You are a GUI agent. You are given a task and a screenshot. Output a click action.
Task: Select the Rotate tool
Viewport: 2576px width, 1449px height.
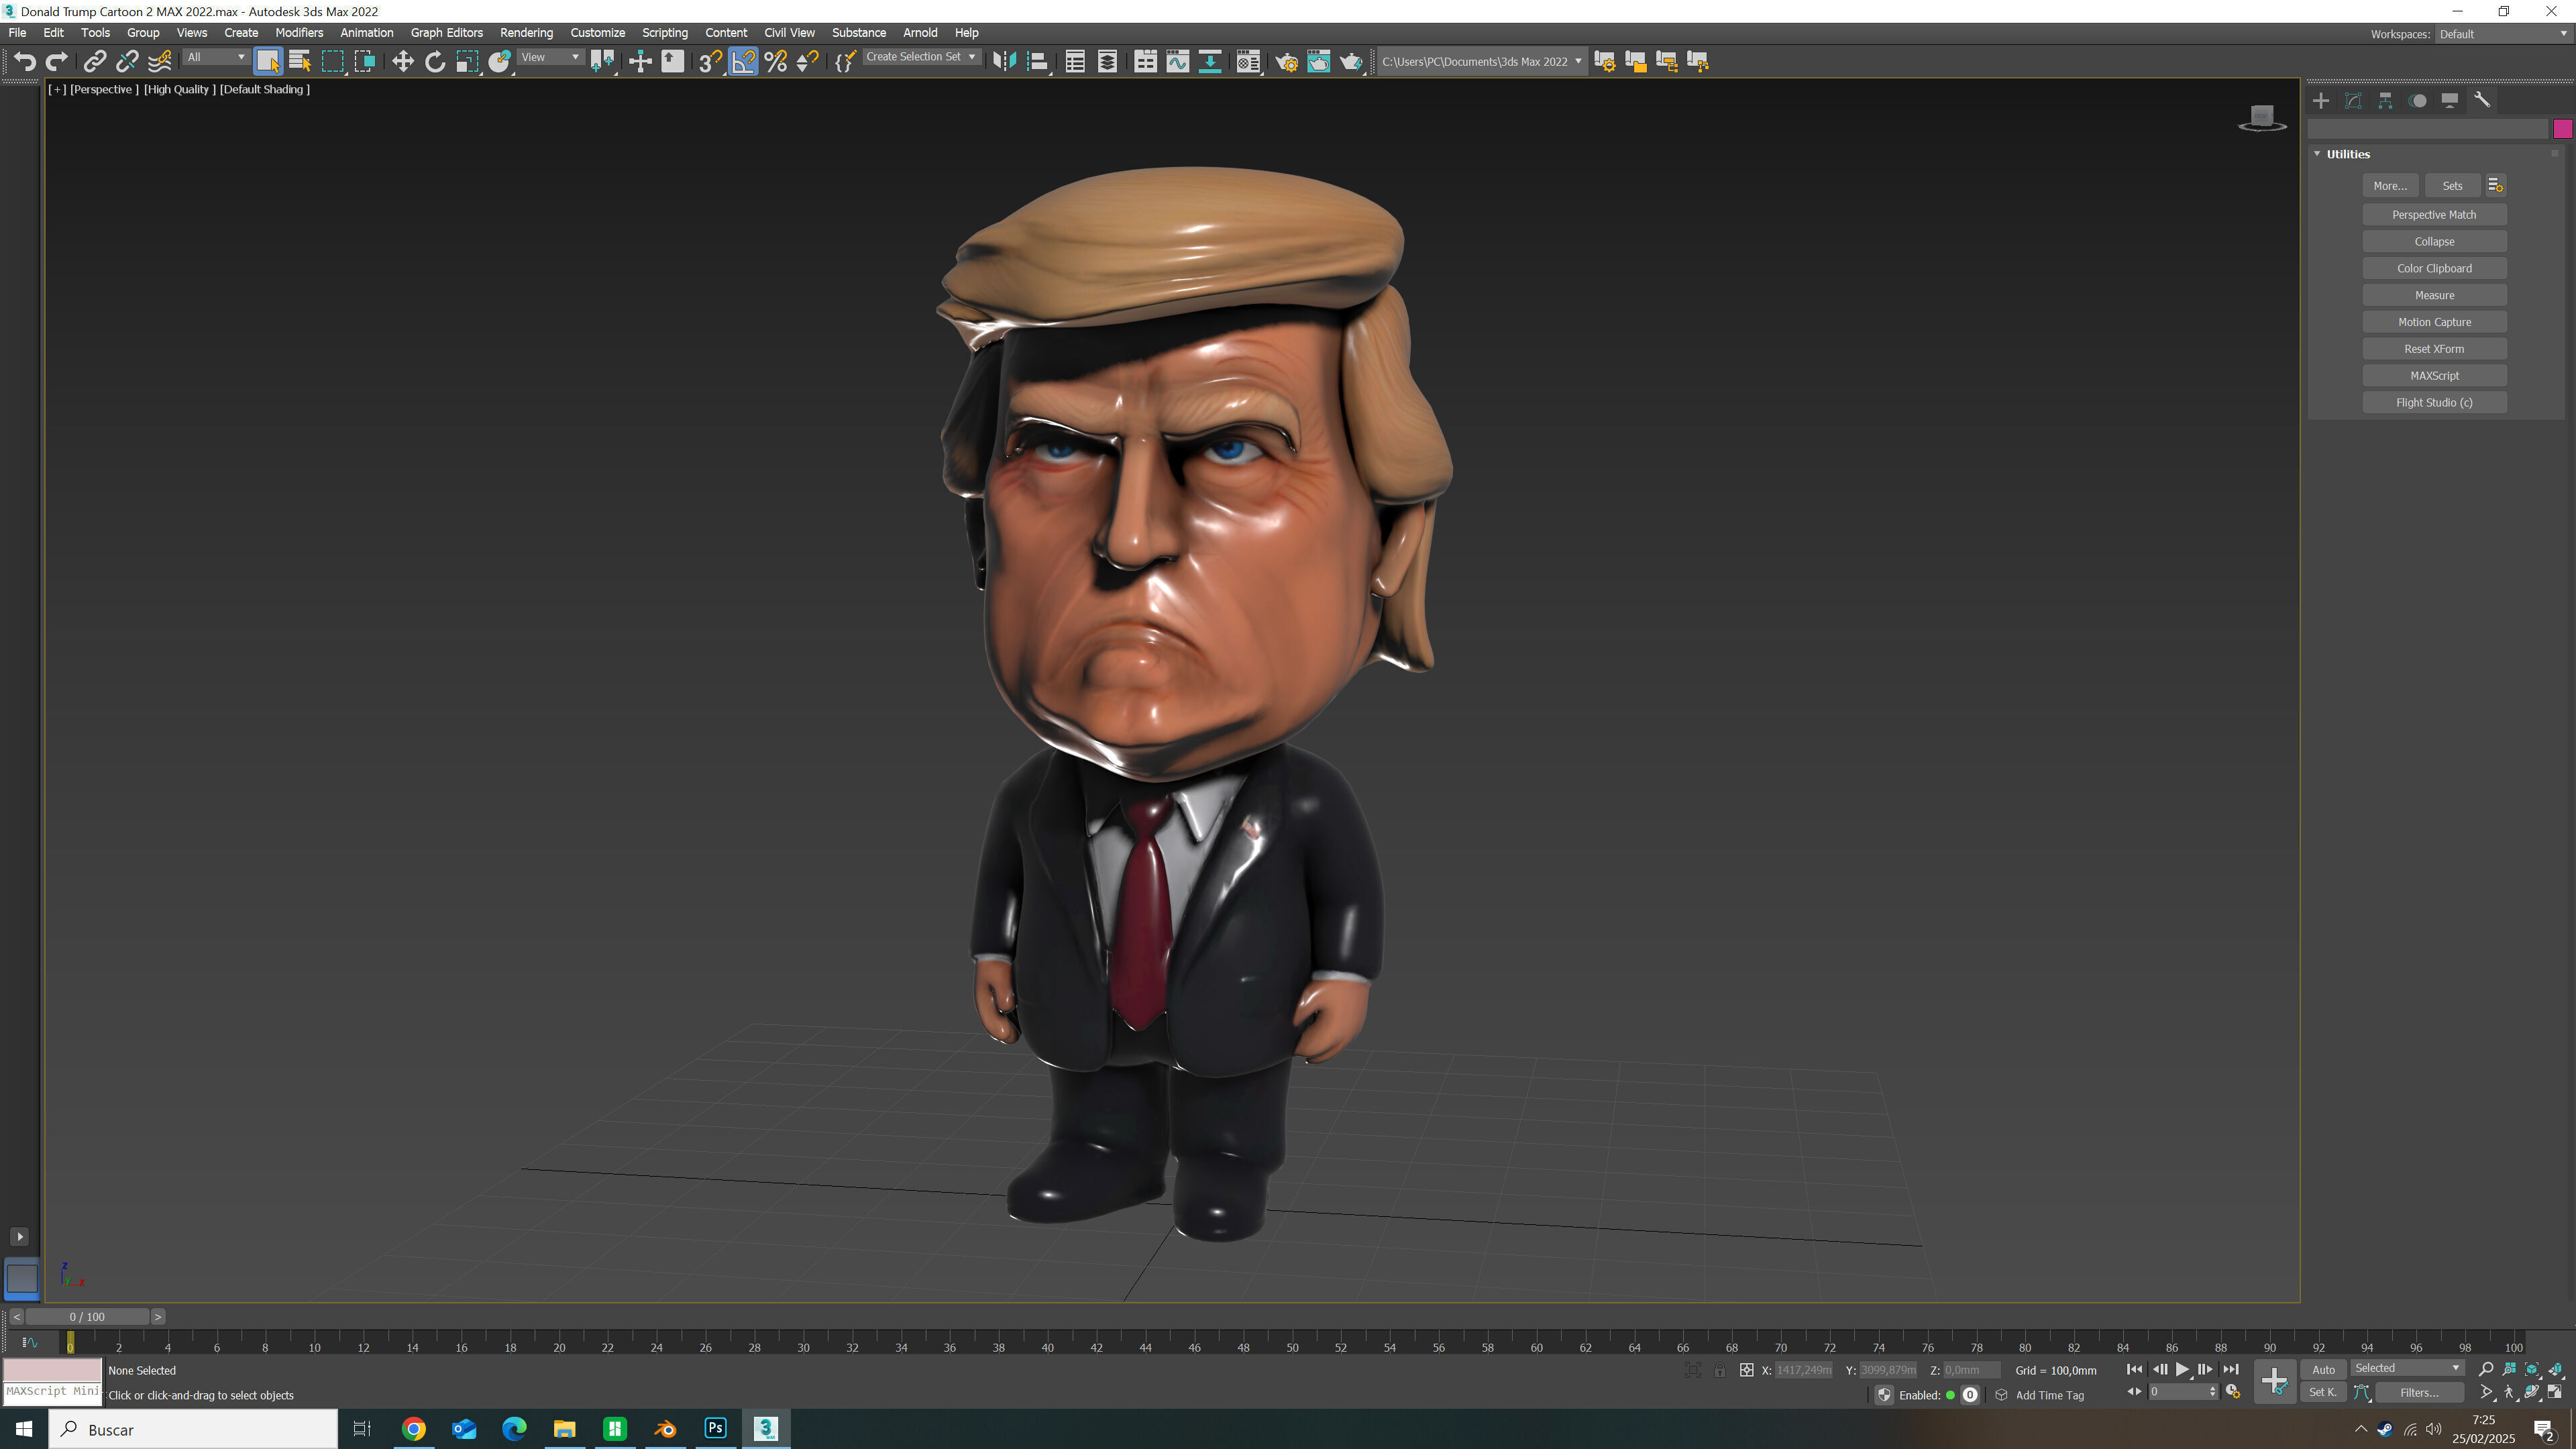(x=435, y=61)
